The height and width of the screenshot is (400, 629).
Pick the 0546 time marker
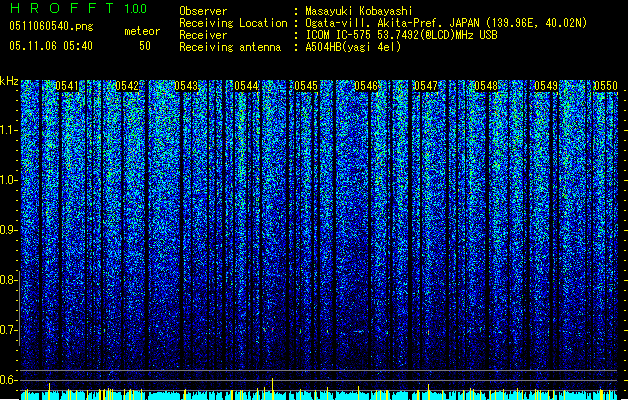366,86
